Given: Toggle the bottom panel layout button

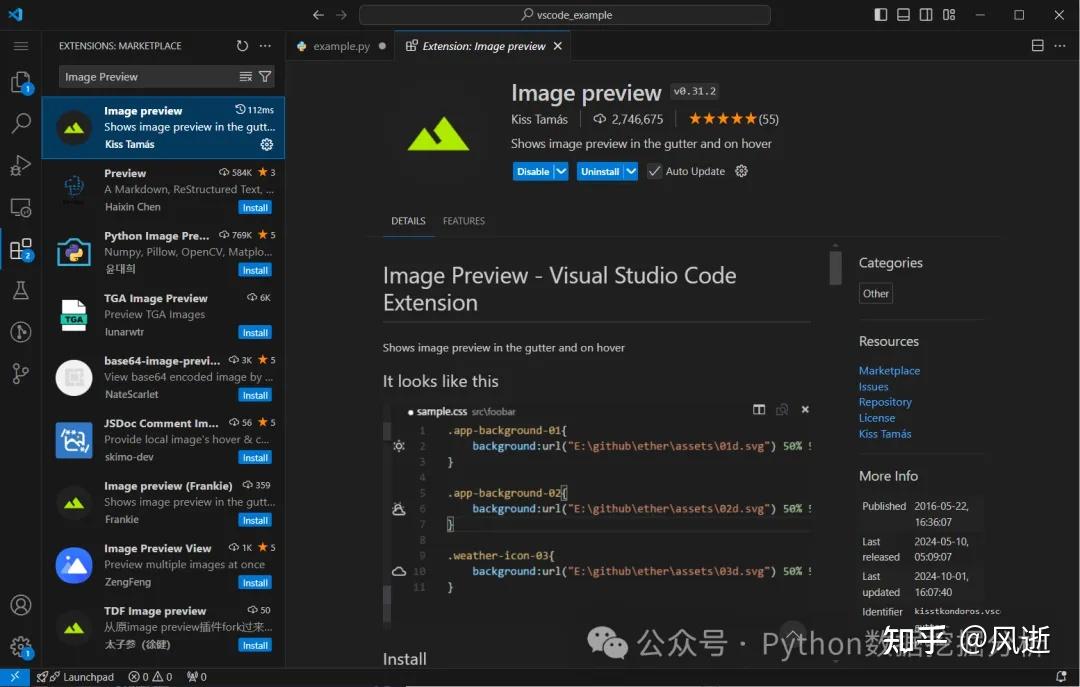Looking at the screenshot, I should click(x=904, y=15).
